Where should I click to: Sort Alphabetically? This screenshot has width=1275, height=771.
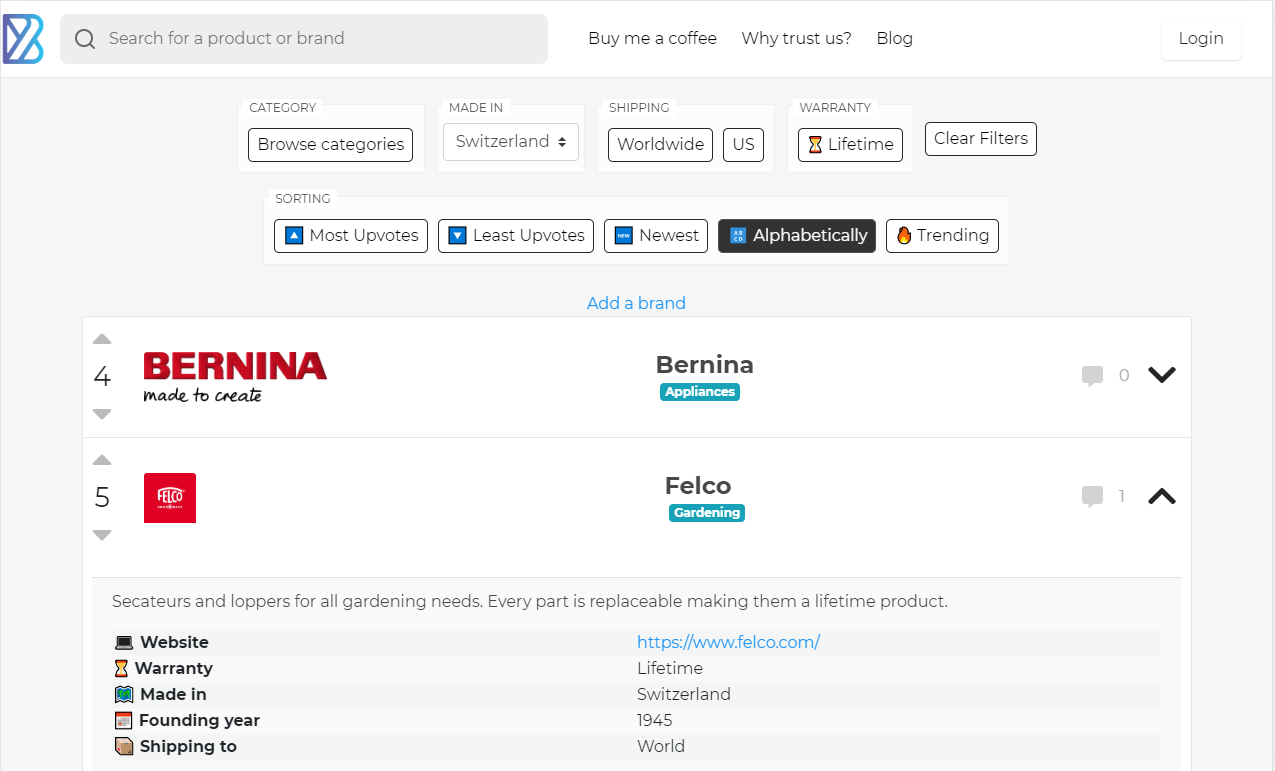click(x=797, y=236)
